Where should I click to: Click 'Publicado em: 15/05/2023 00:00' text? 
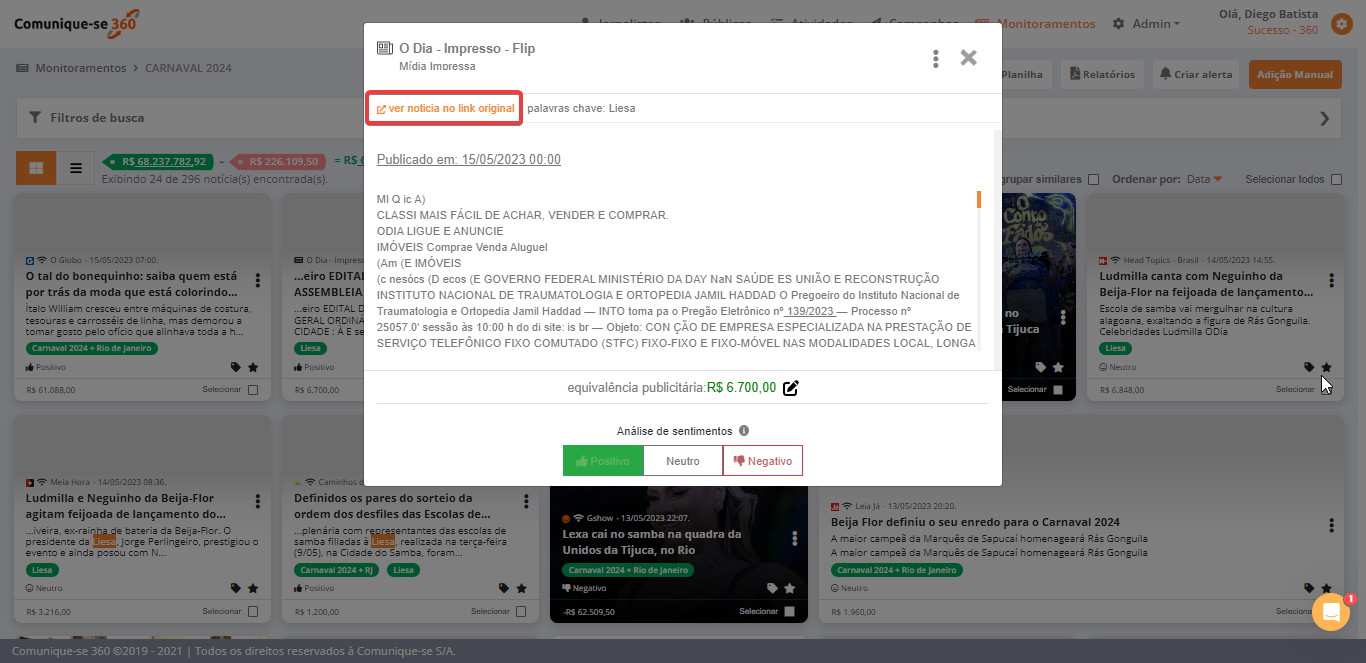click(469, 160)
